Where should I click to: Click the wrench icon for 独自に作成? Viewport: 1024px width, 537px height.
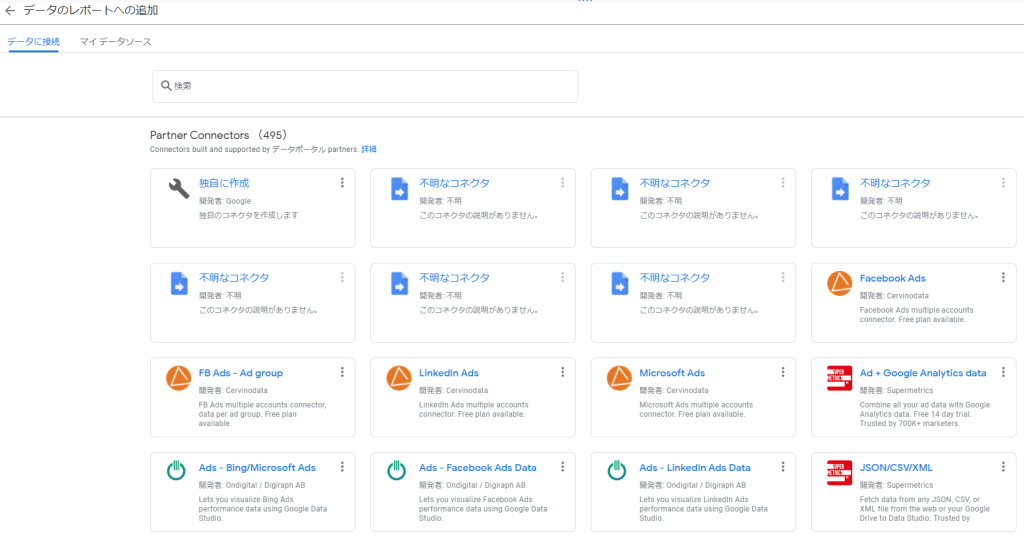tap(179, 188)
